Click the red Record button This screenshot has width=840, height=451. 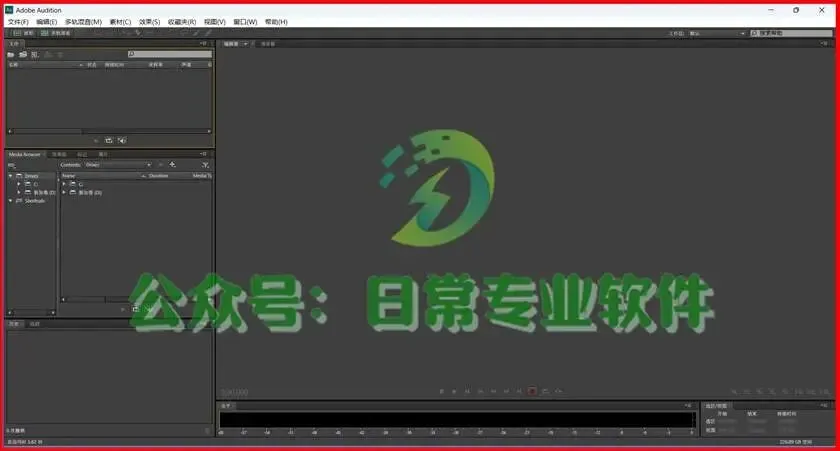click(532, 392)
